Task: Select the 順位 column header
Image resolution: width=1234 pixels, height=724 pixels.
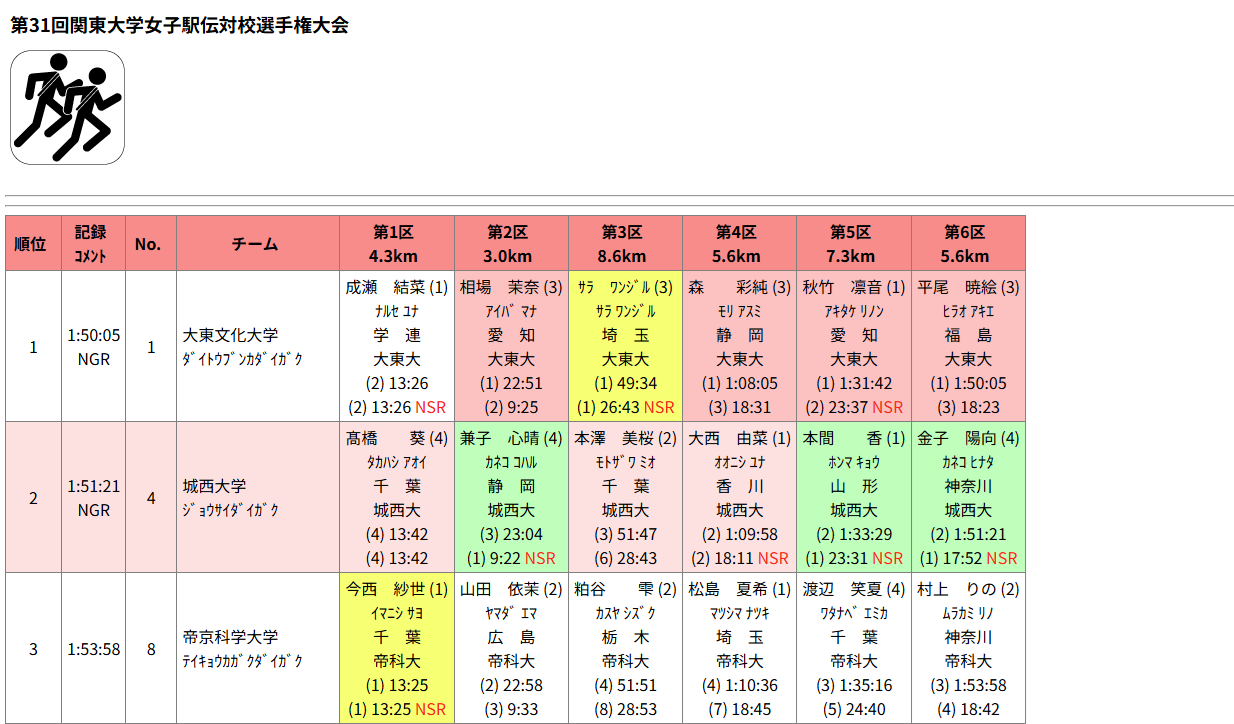Action: [x=33, y=244]
